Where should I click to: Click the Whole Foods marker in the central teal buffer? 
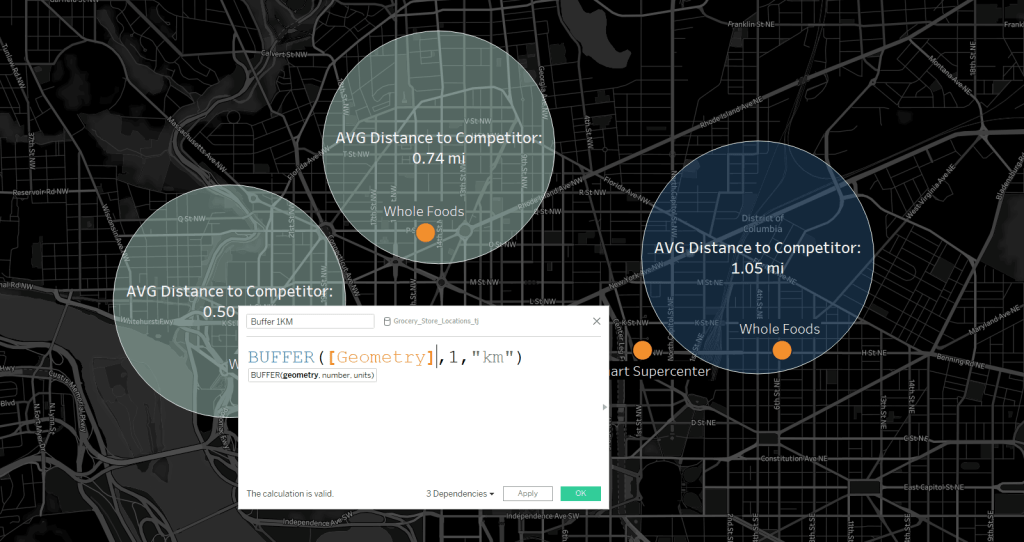click(425, 233)
